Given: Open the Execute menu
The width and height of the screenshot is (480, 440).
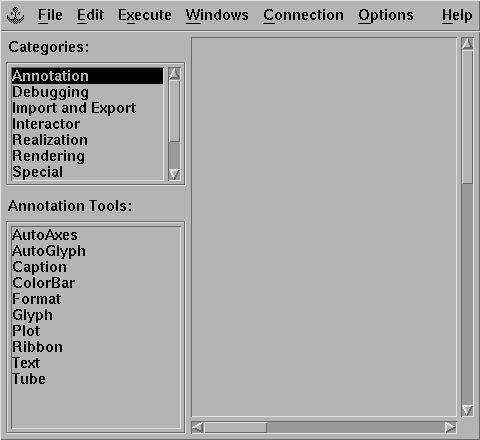Looking at the screenshot, I should (x=145, y=15).
